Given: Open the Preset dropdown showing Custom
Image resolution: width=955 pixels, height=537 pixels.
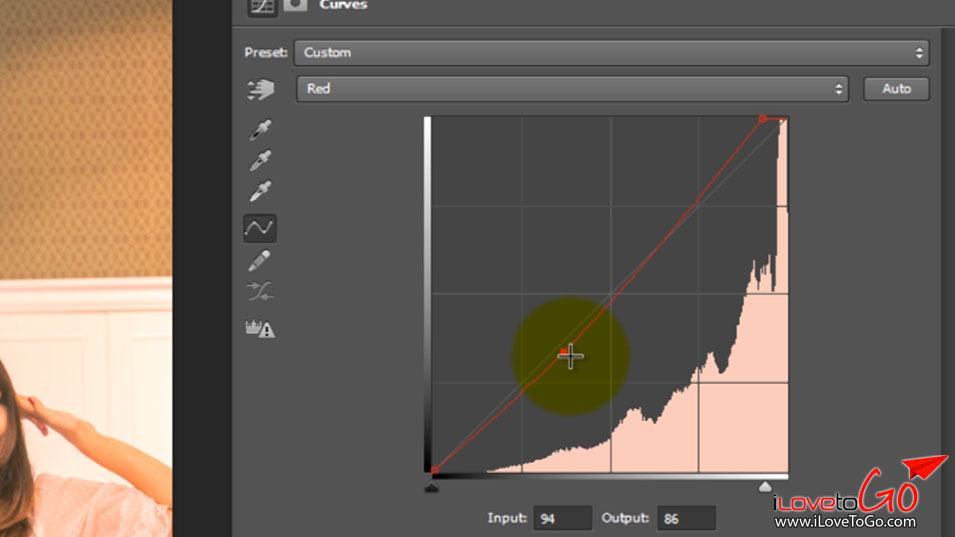Looking at the screenshot, I should [611, 53].
